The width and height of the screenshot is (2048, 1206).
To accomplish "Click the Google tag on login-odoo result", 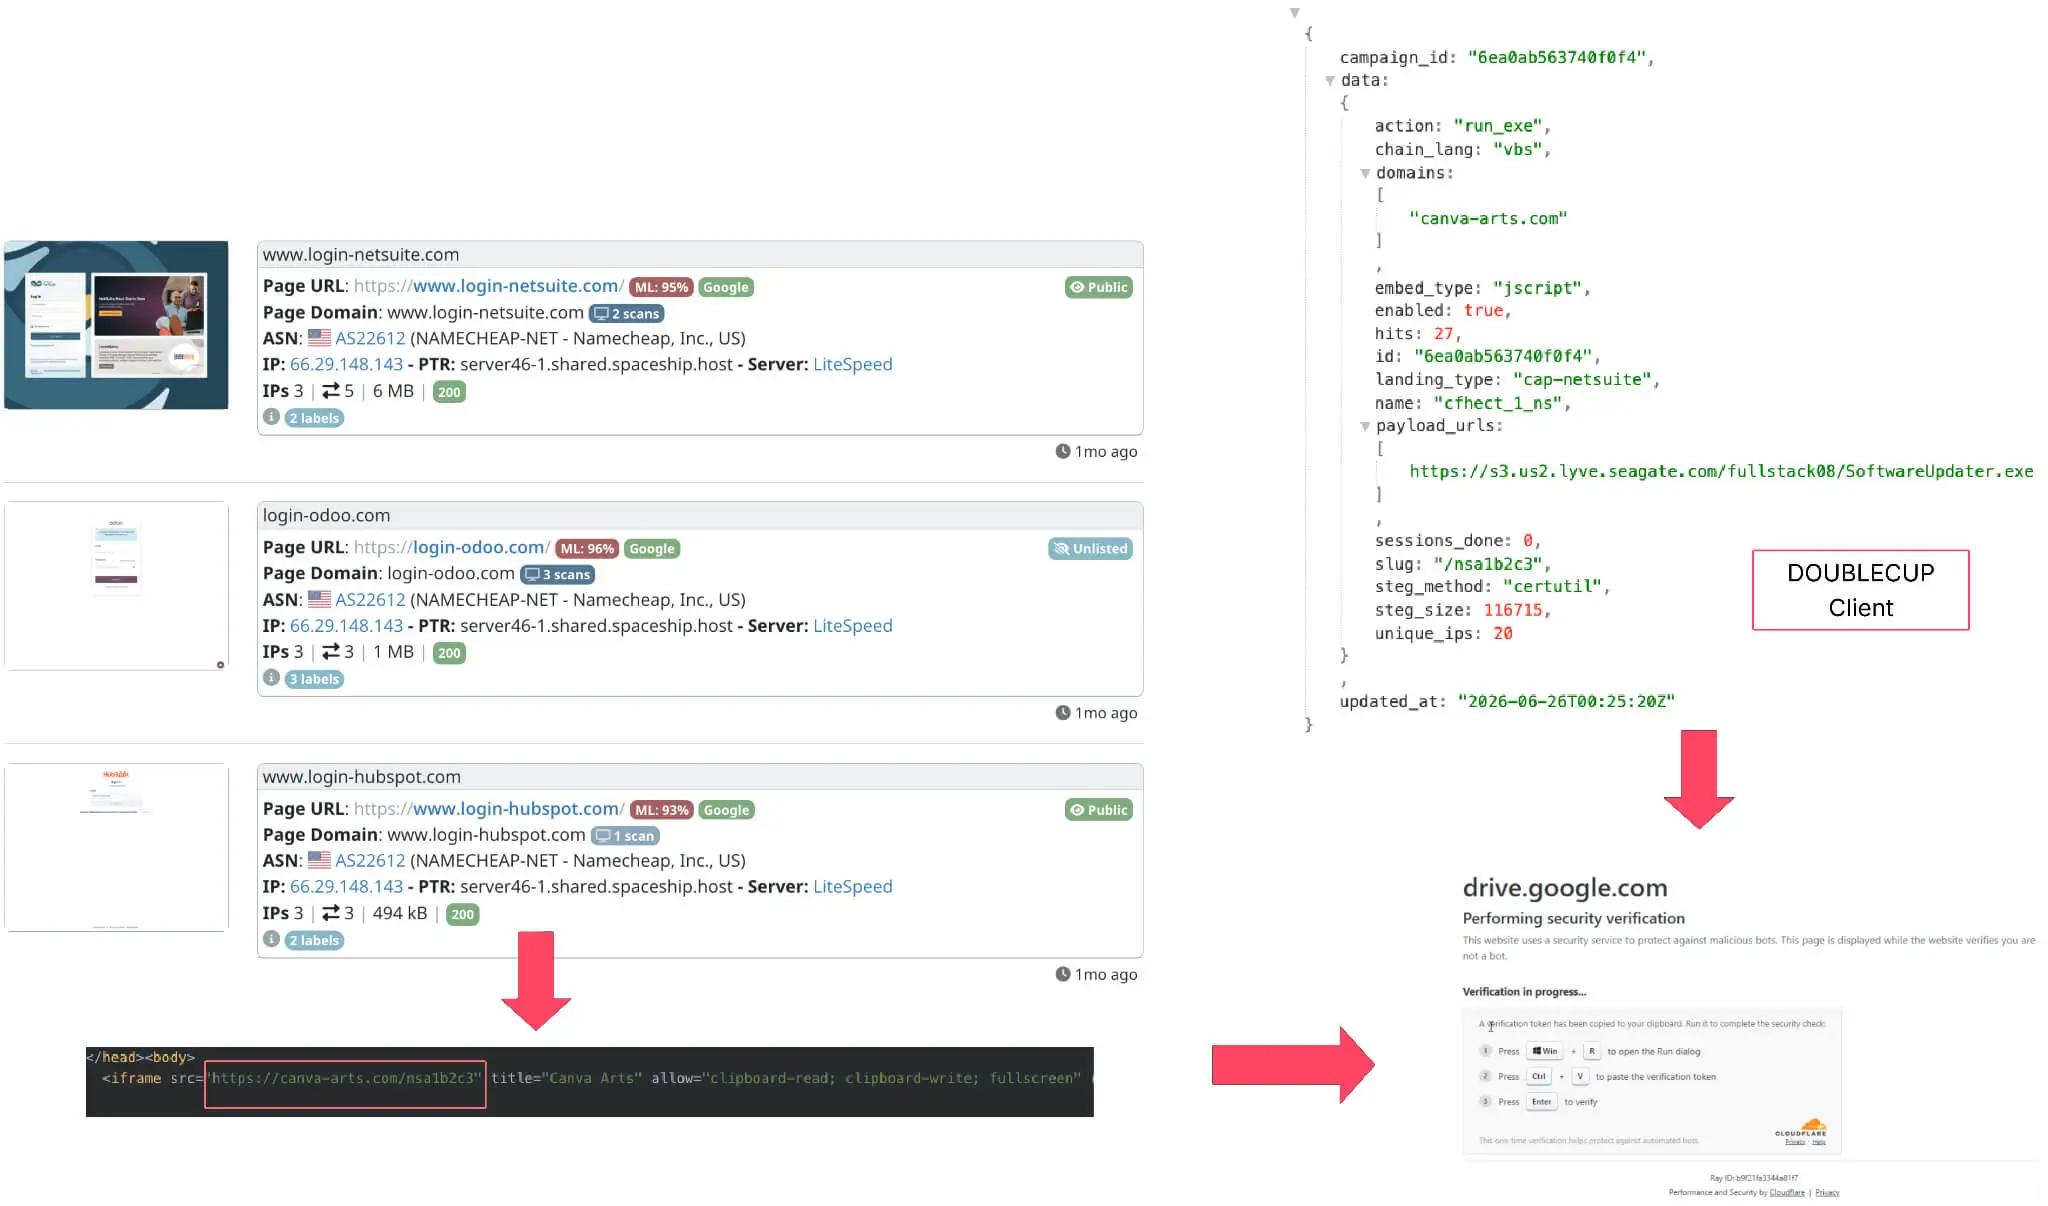I will 652,548.
